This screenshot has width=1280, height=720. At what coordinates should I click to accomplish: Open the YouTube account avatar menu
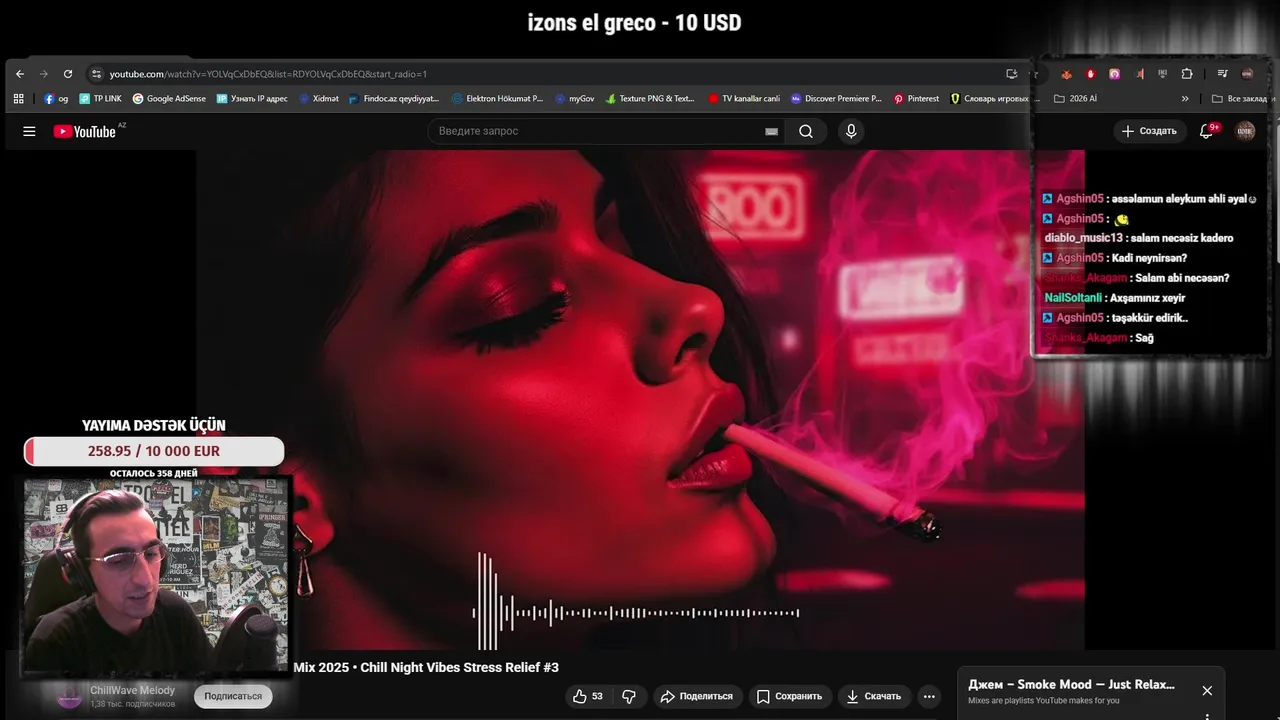(1245, 131)
